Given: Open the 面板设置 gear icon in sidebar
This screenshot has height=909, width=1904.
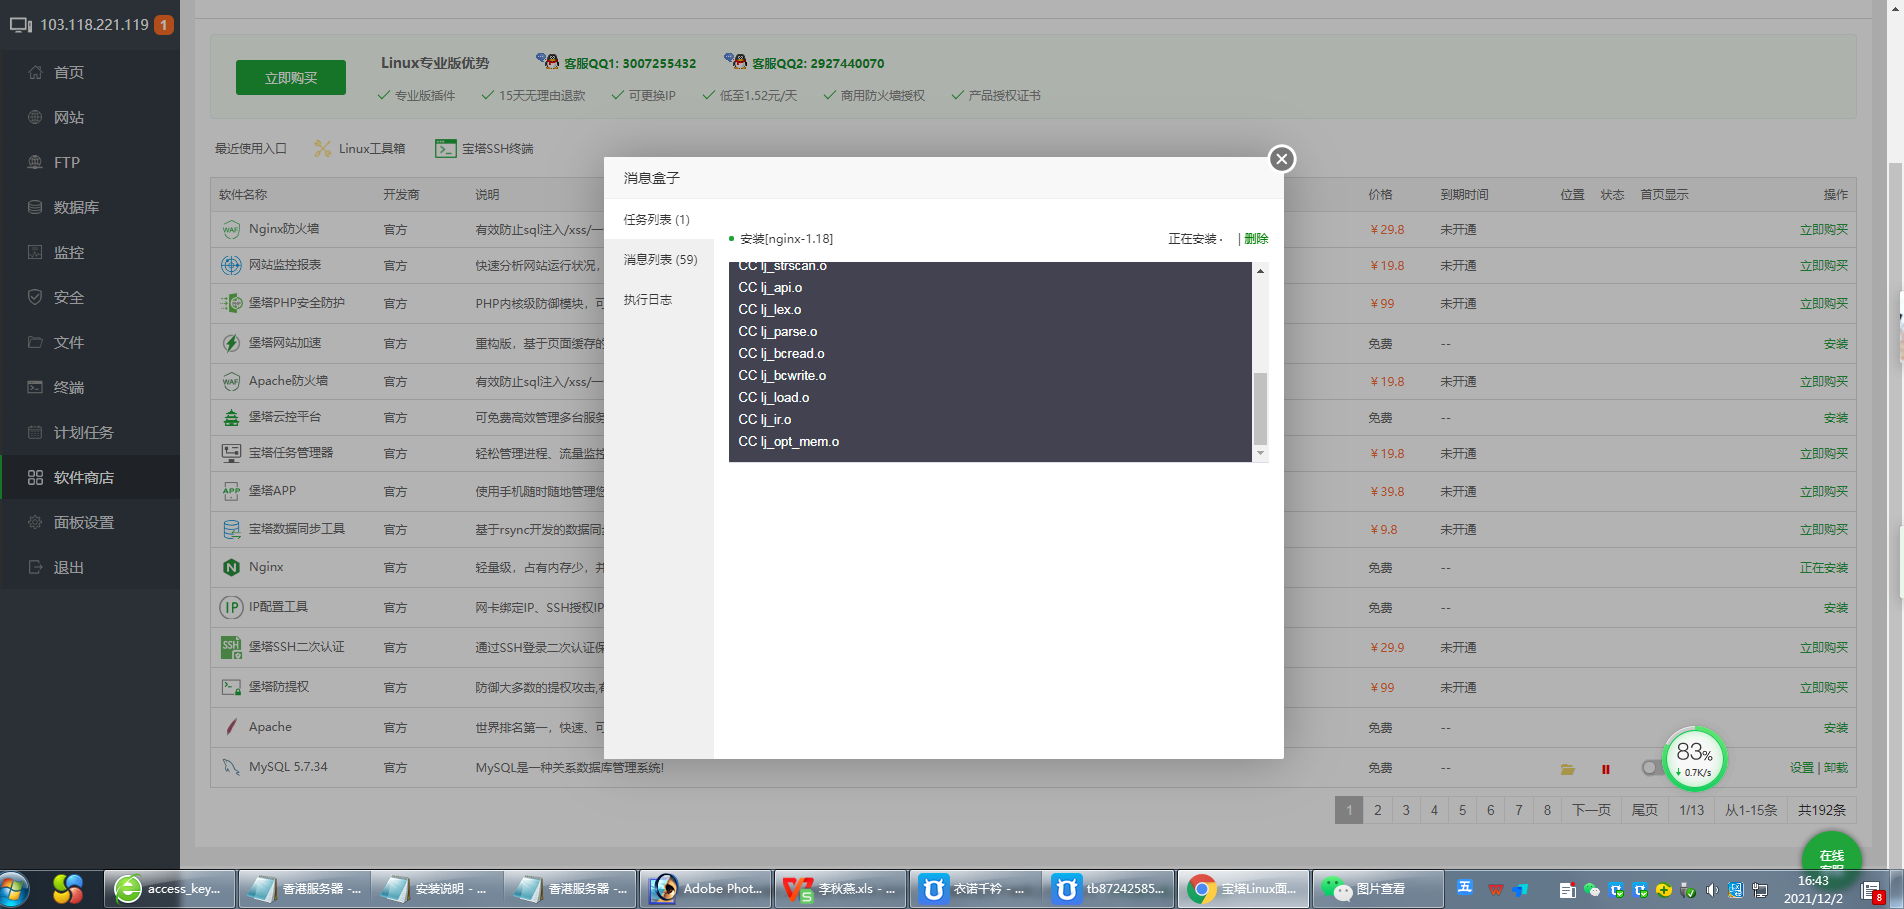Looking at the screenshot, I should coord(35,522).
